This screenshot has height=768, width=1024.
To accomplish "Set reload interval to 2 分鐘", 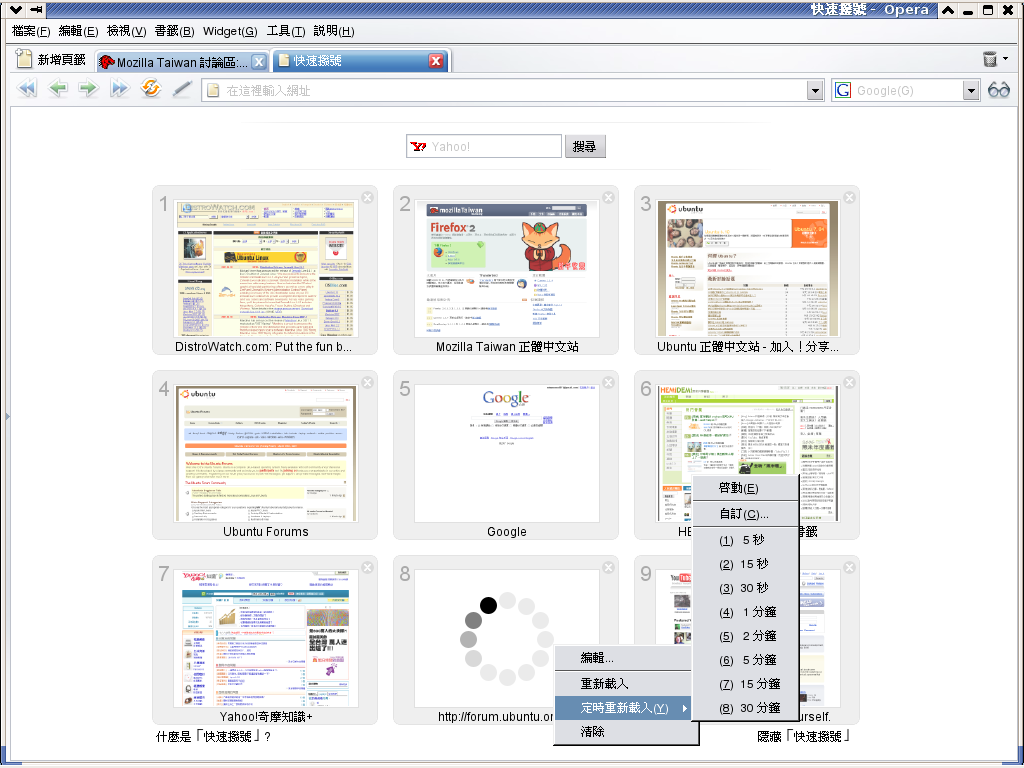I will point(745,636).
